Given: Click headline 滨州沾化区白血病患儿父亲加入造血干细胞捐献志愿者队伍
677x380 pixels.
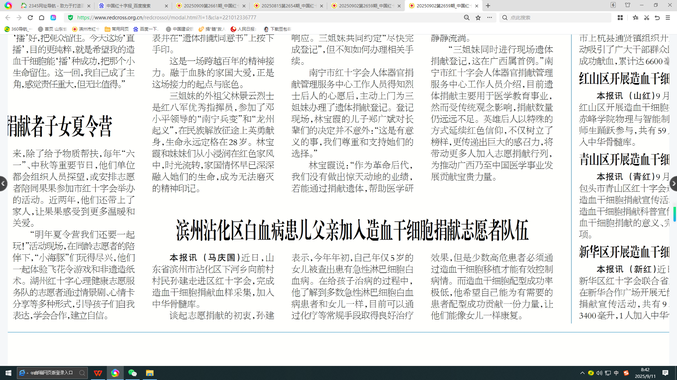Looking at the screenshot, I should 352,230.
